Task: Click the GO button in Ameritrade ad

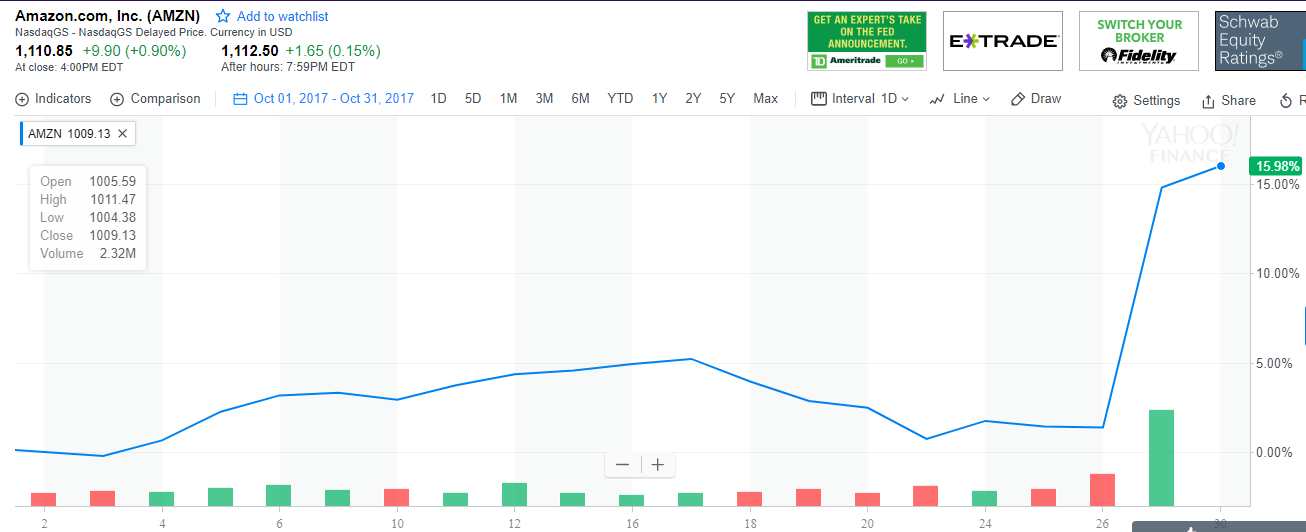Action: [904, 61]
